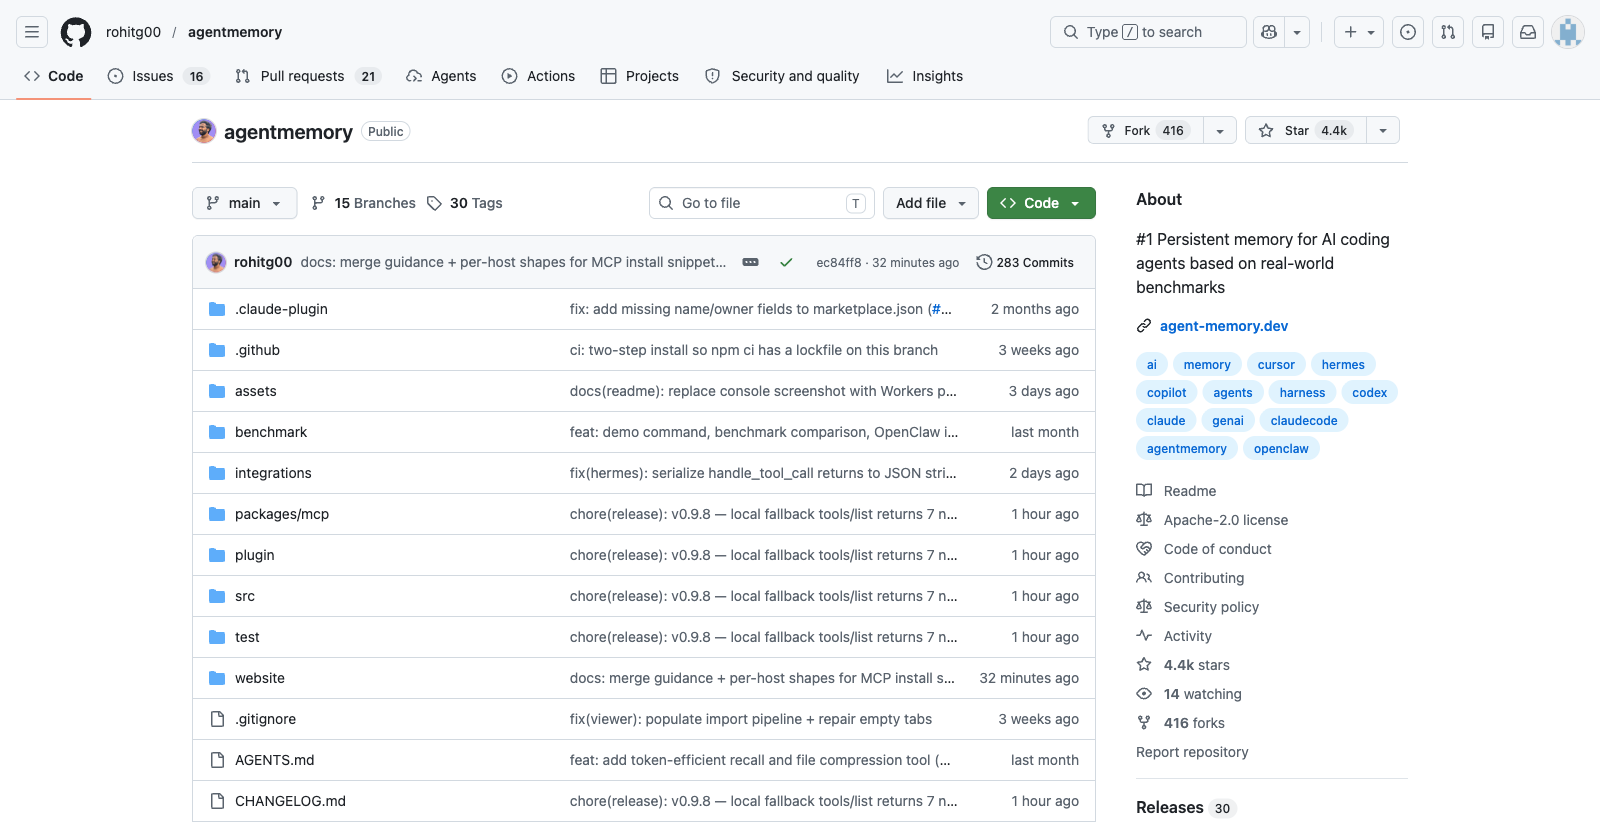
Task: View the 283 Commits history
Action: [x=1025, y=262]
